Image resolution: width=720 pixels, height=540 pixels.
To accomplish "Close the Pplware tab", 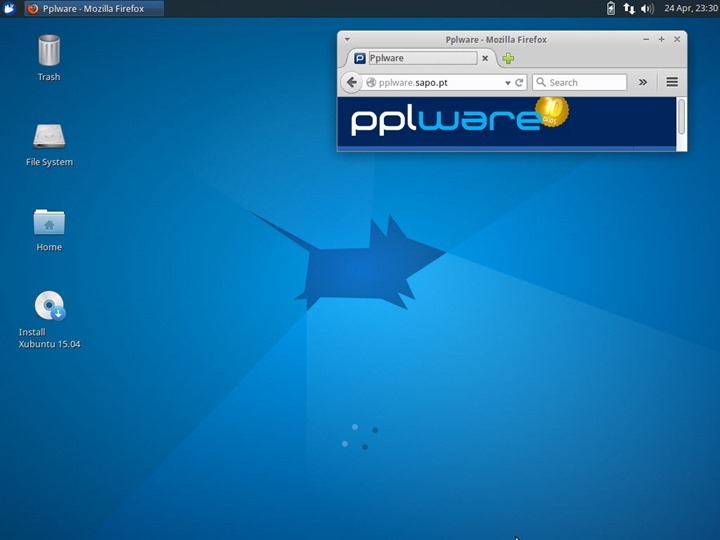I will [485, 58].
